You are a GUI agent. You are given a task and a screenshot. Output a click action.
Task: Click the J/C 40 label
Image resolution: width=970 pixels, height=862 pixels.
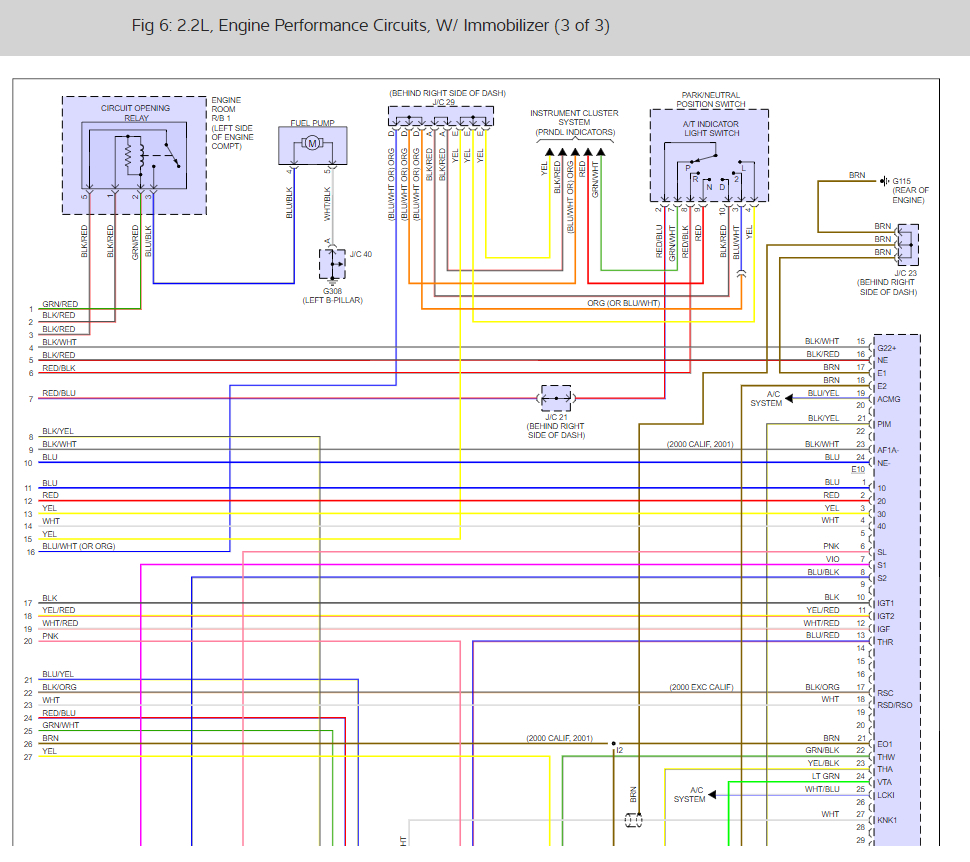361,254
